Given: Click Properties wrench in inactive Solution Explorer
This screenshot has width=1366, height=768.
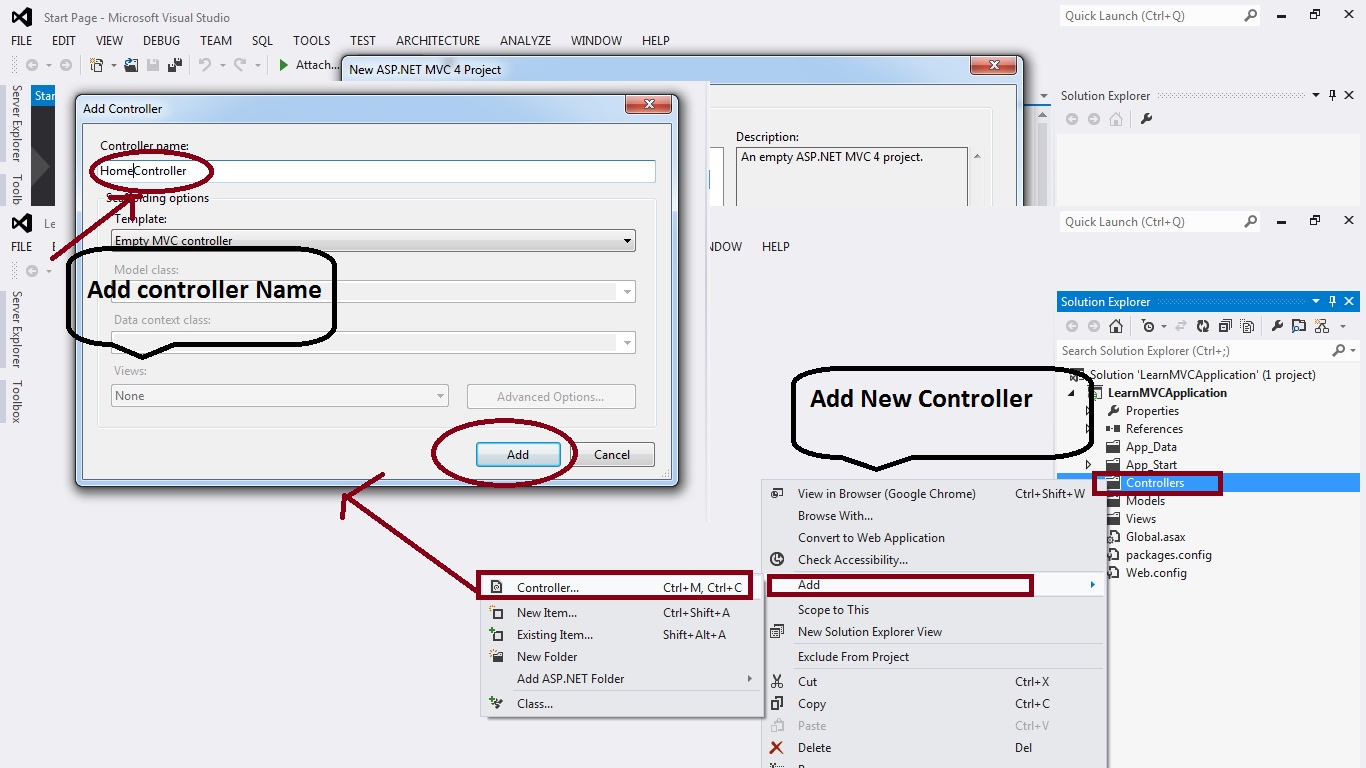Looking at the screenshot, I should click(1147, 119).
